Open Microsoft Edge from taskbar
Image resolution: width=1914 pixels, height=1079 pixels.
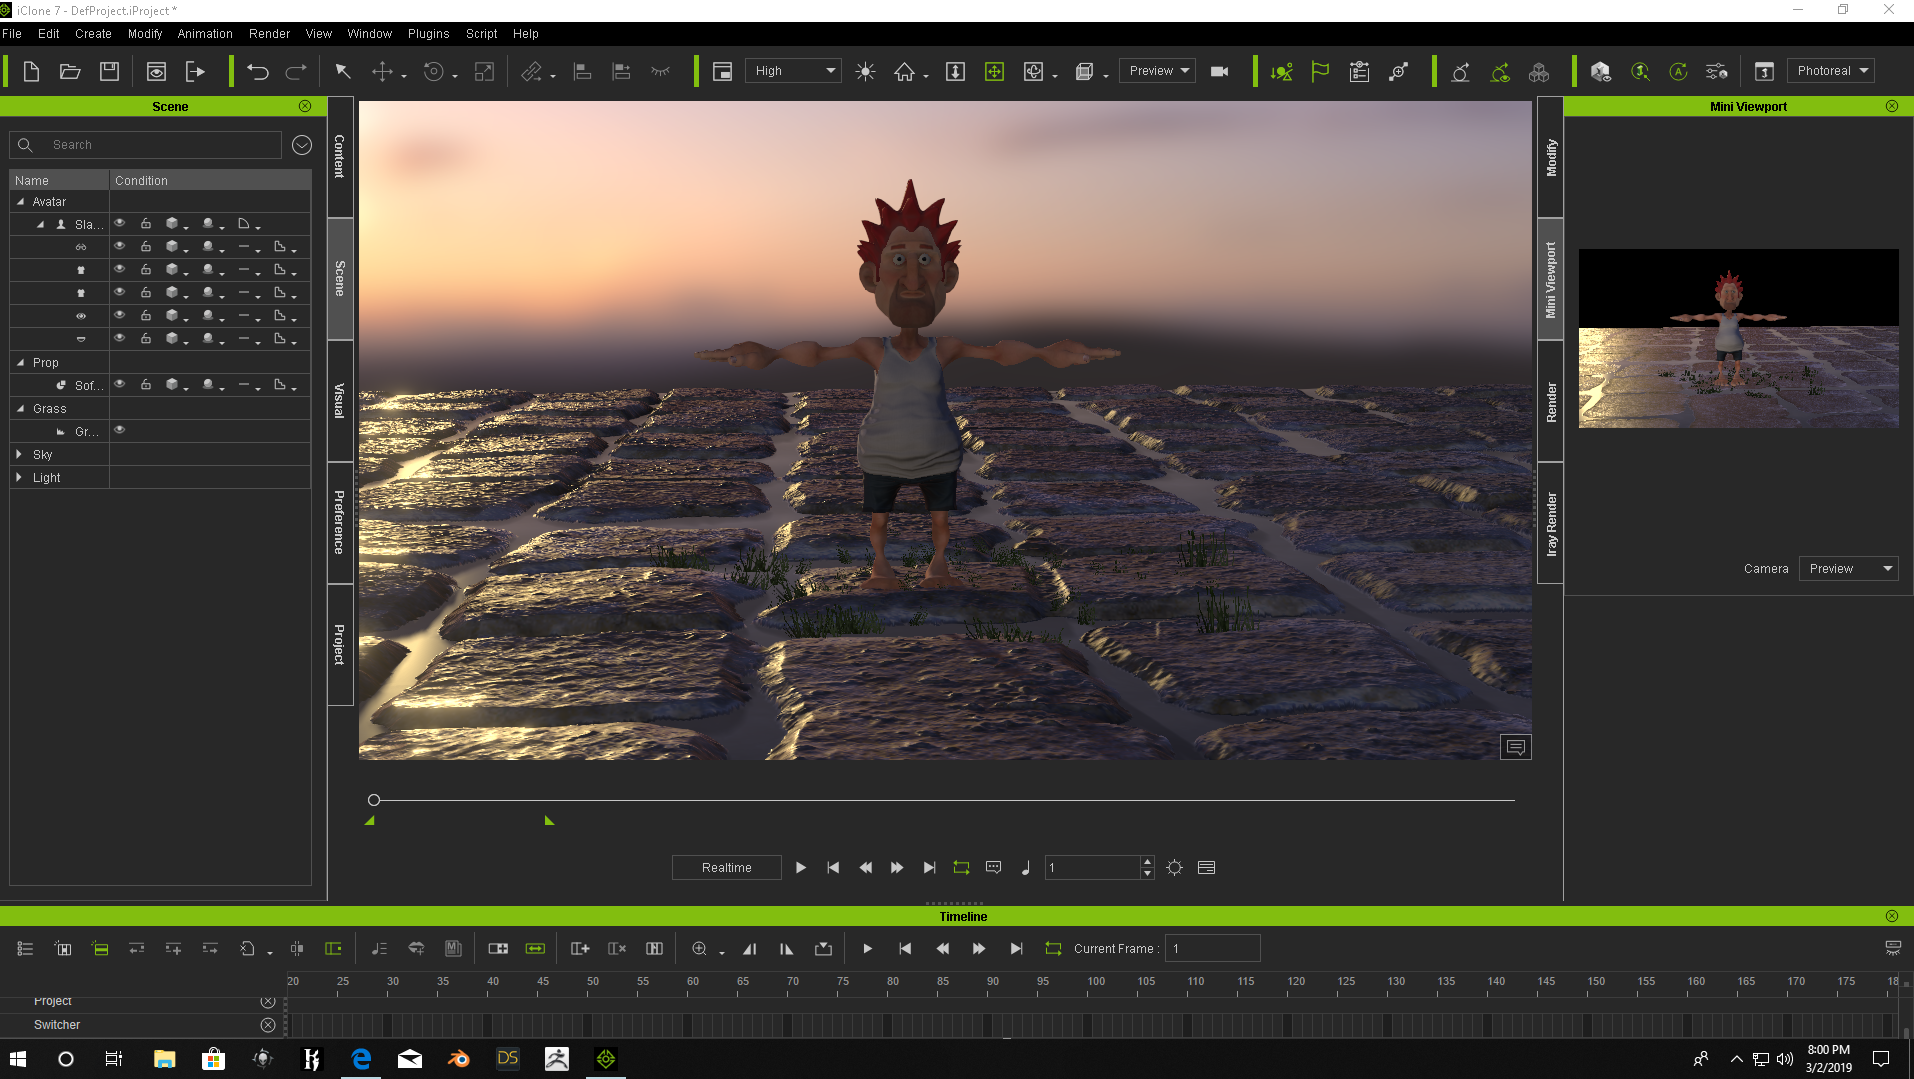(361, 1058)
